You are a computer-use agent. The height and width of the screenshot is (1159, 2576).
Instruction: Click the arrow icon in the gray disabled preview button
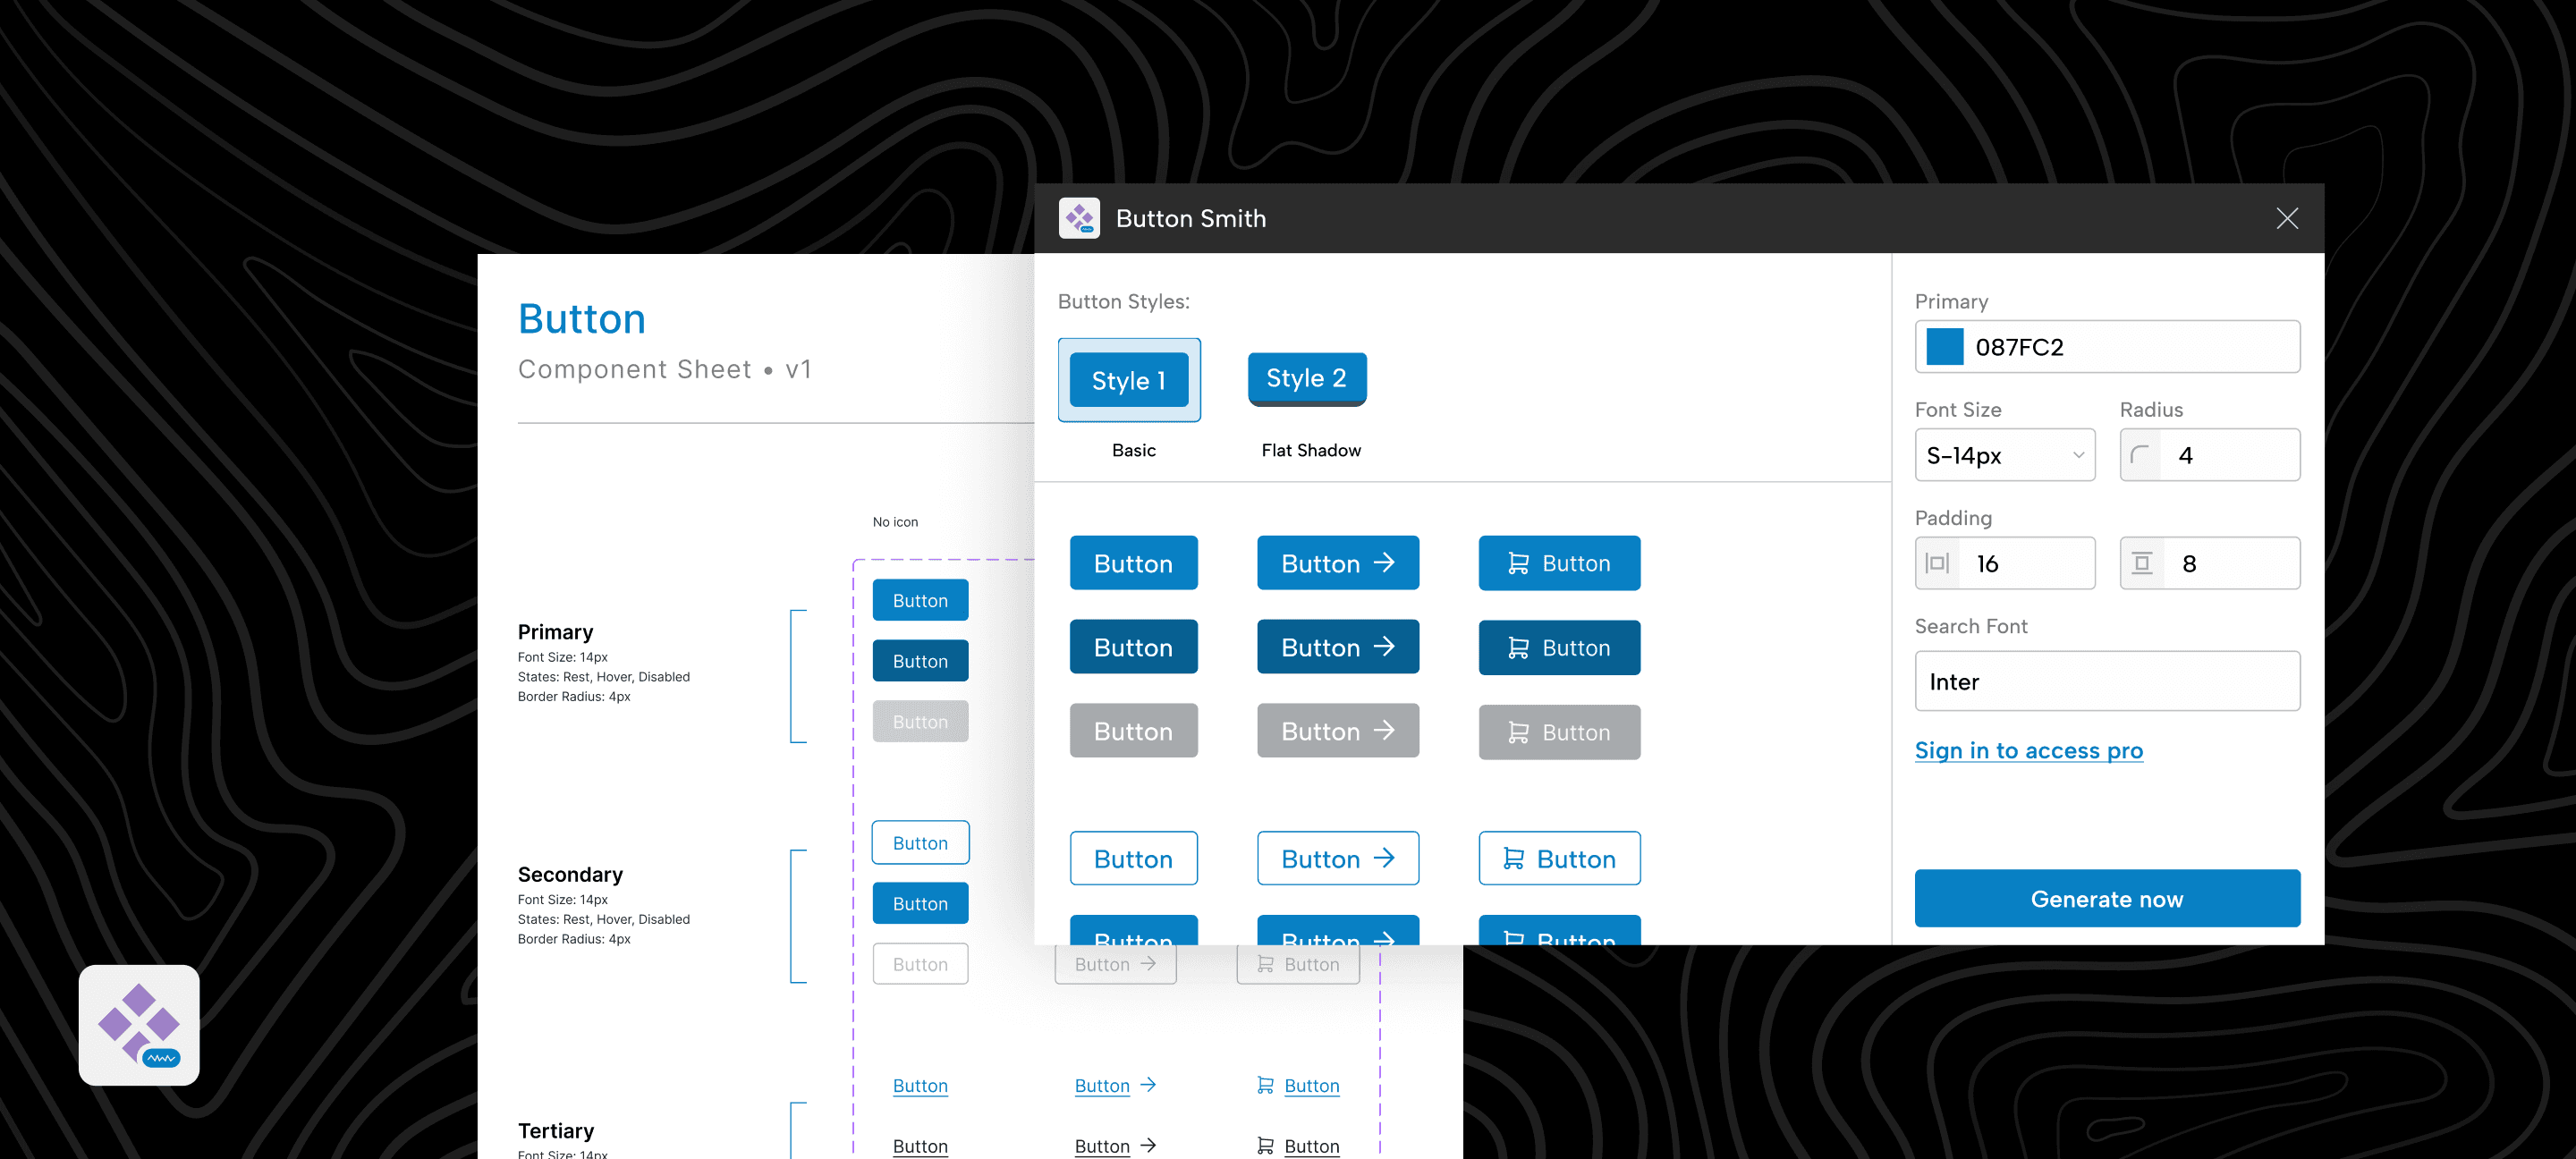point(1384,731)
